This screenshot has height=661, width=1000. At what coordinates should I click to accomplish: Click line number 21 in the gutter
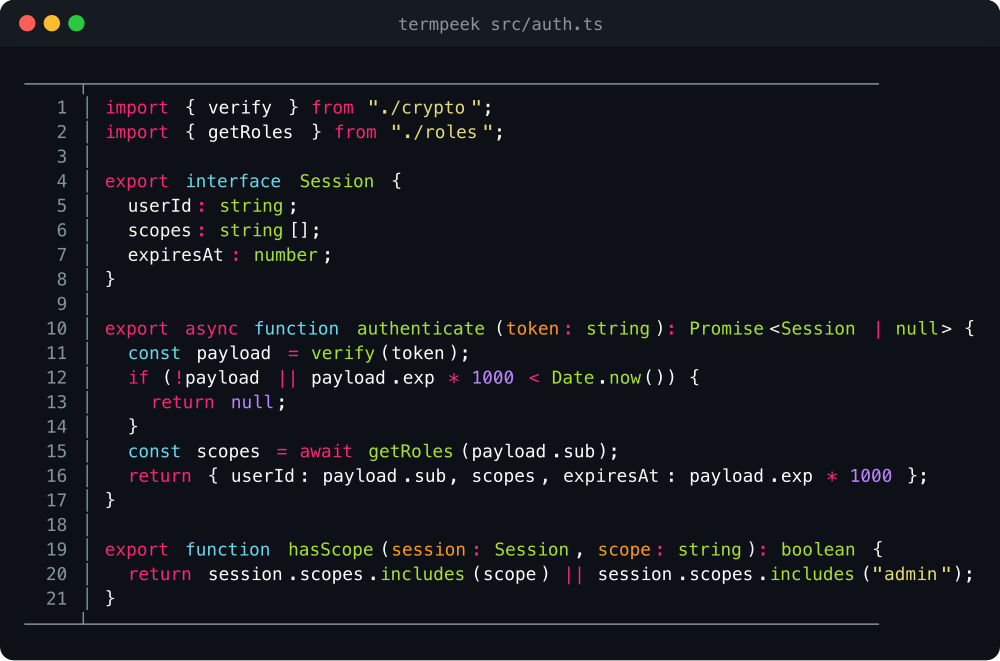tap(57, 598)
